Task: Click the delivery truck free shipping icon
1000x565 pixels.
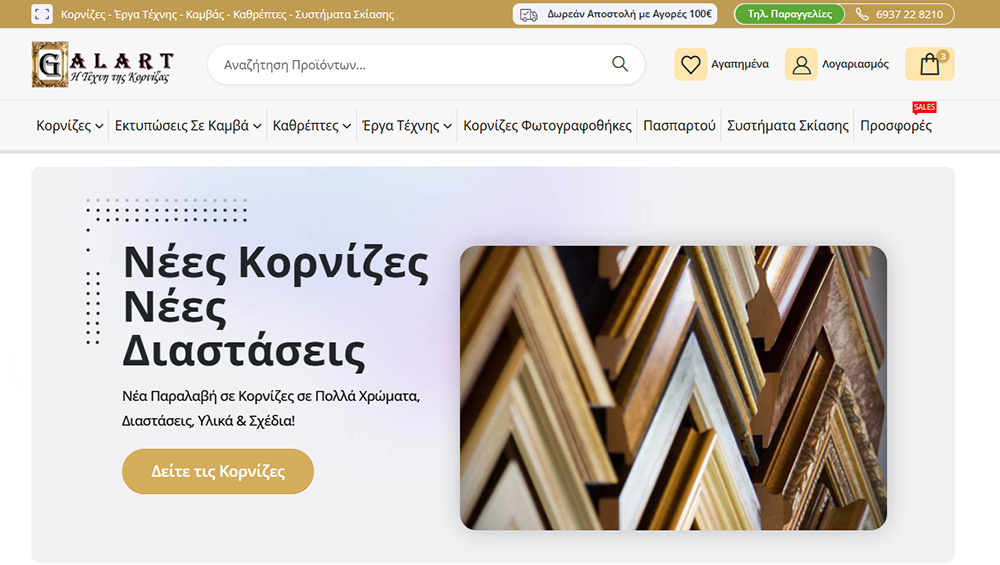Action: point(529,14)
